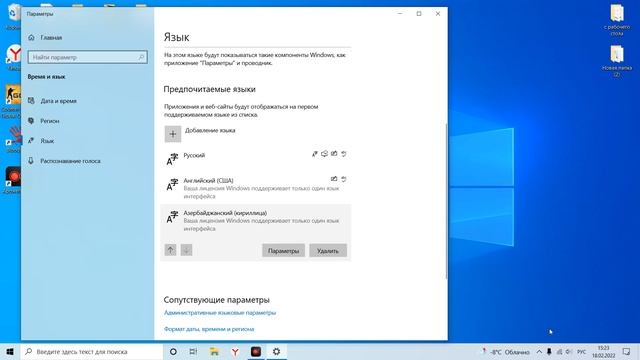Click the home icon next to Главная
The height and width of the screenshot is (360, 640).
(31, 38)
